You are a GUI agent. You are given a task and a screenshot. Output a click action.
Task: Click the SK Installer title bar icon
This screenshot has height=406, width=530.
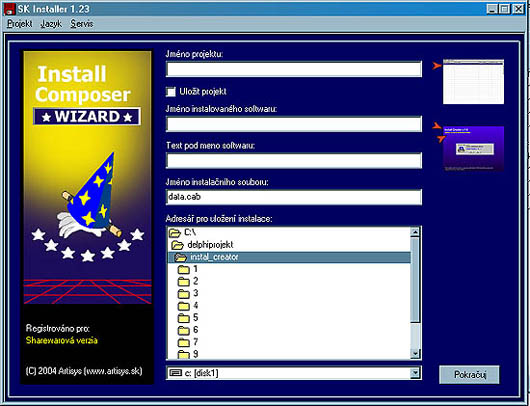click(x=9, y=8)
